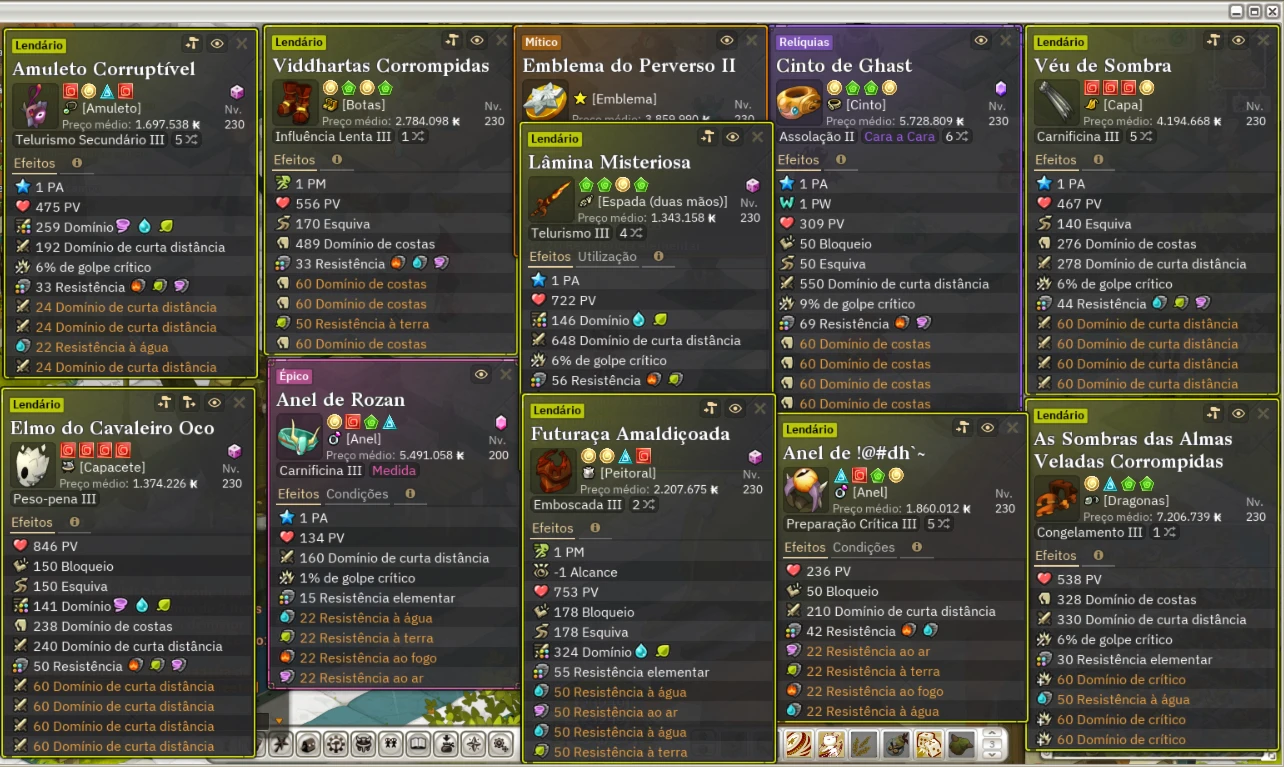Click the gear settings icon in bottom toolbar
The image size is (1284, 767).
click(x=500, y=744)
